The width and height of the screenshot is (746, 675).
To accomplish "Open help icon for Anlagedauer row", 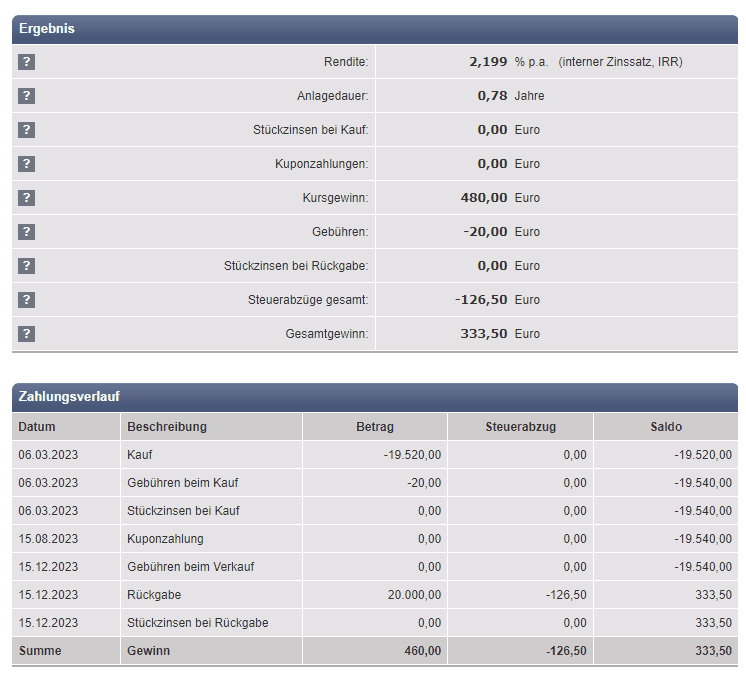I will coord(27,96).
